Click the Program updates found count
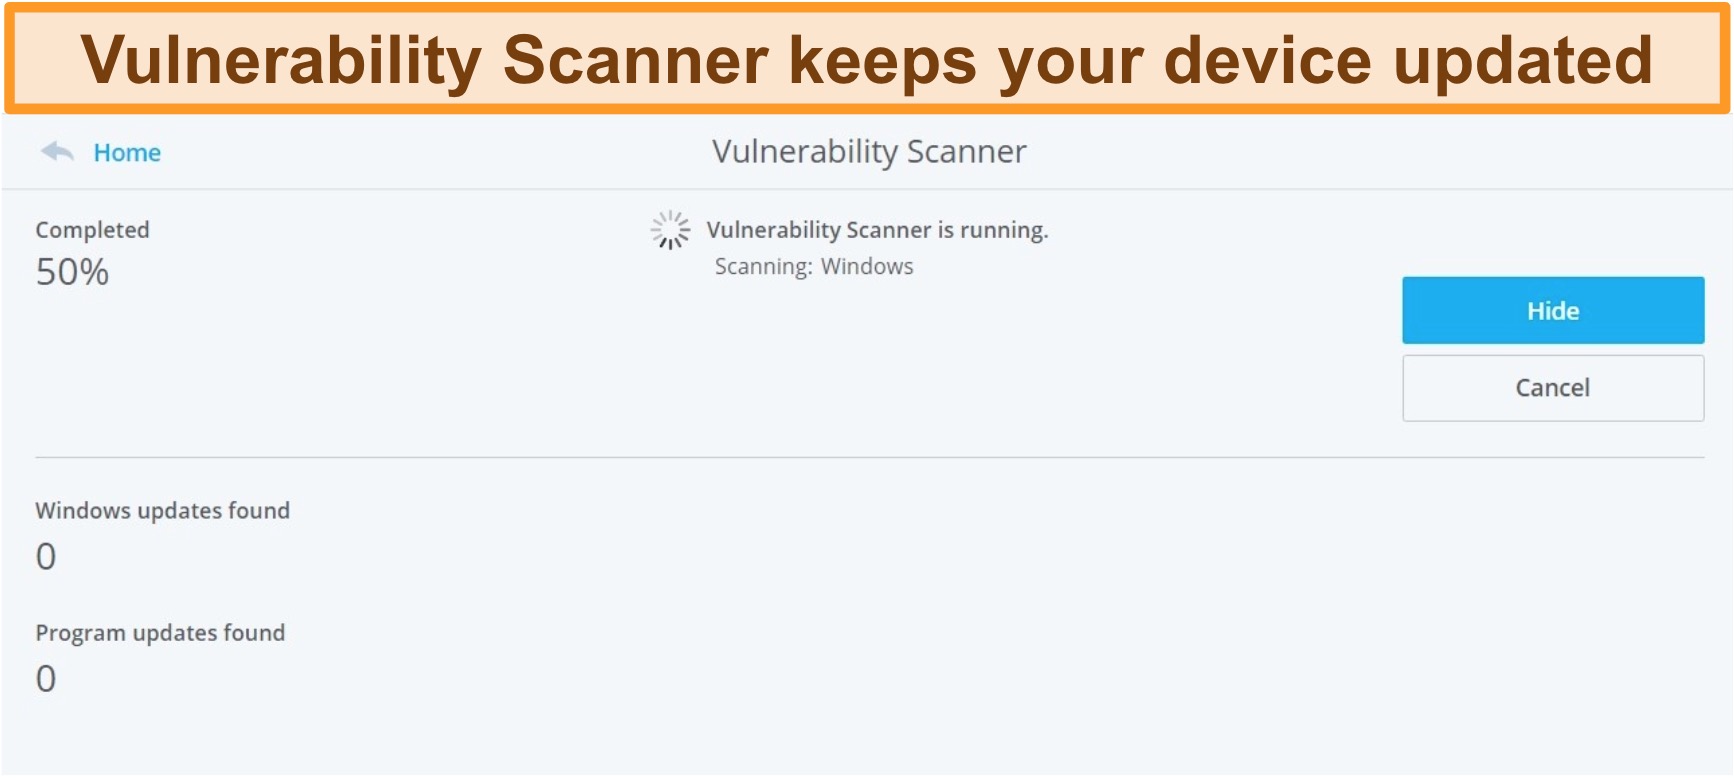1734x781 pixels. pos(46,679)
